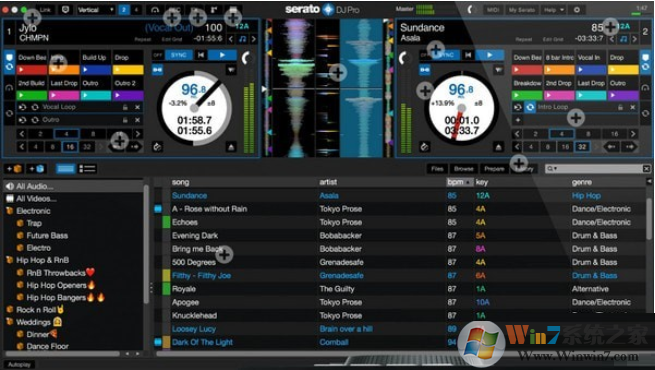The image size is (655, 370).
Task: Add a new crate
Action: (13, 169)
